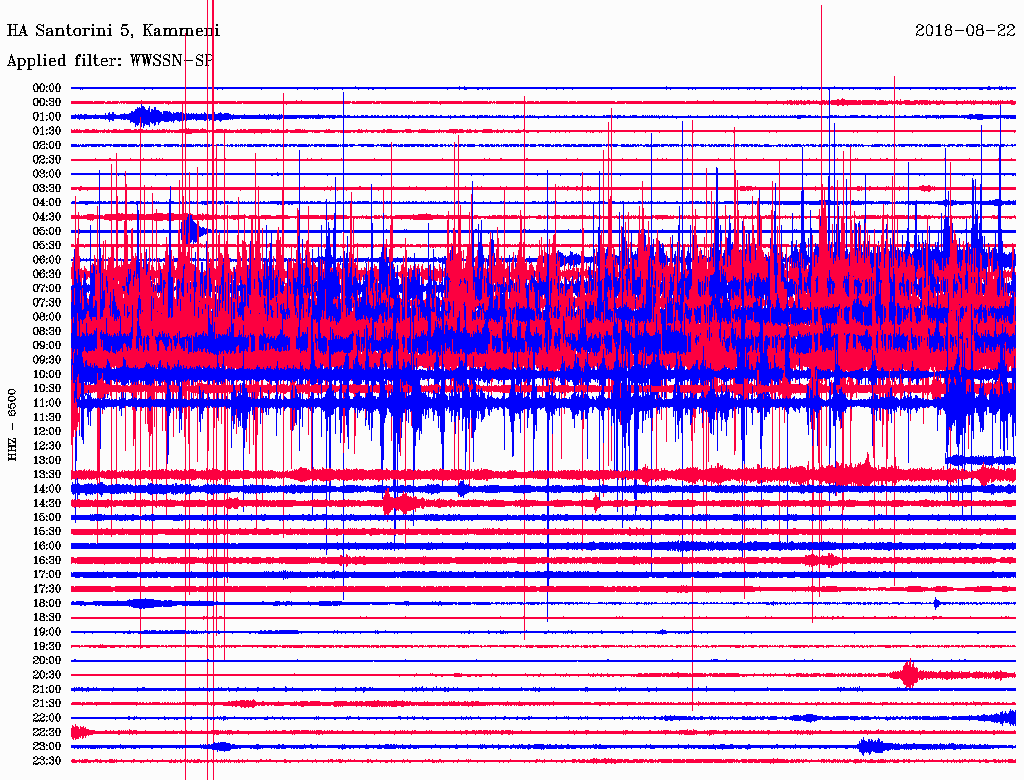Click the 05:30 time label

tap(47, 246)
